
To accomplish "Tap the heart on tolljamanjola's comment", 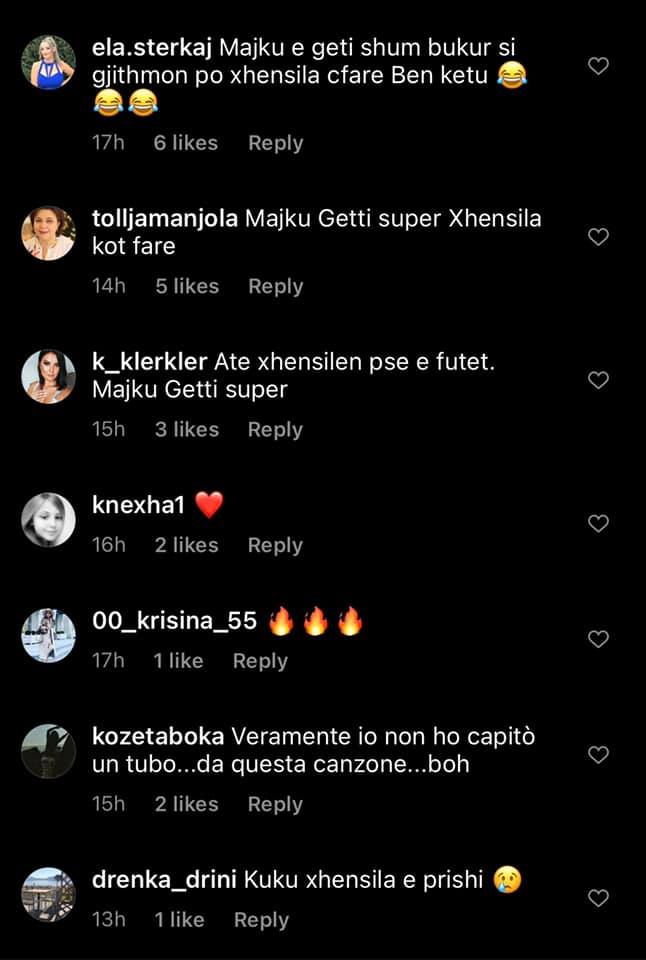I will coord(598,237).
